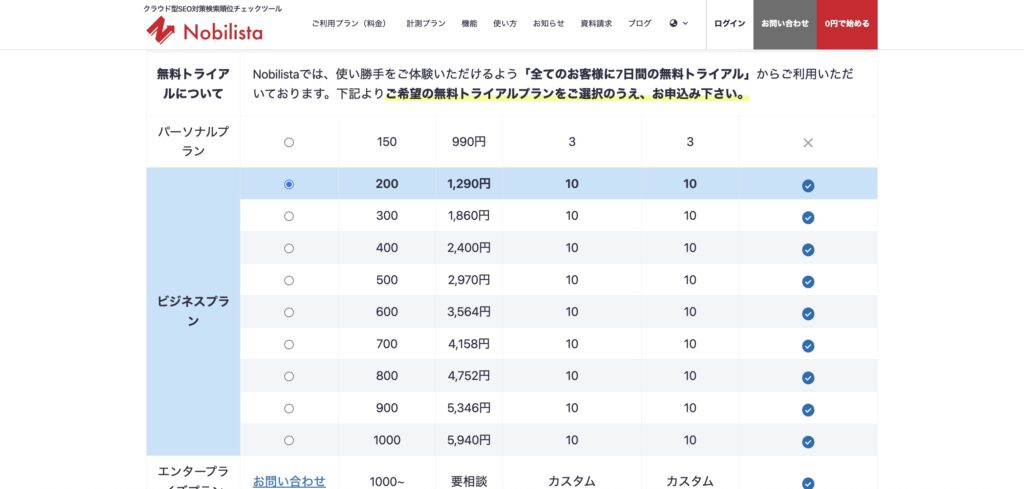Open the globe language selector

pos(678,23)
